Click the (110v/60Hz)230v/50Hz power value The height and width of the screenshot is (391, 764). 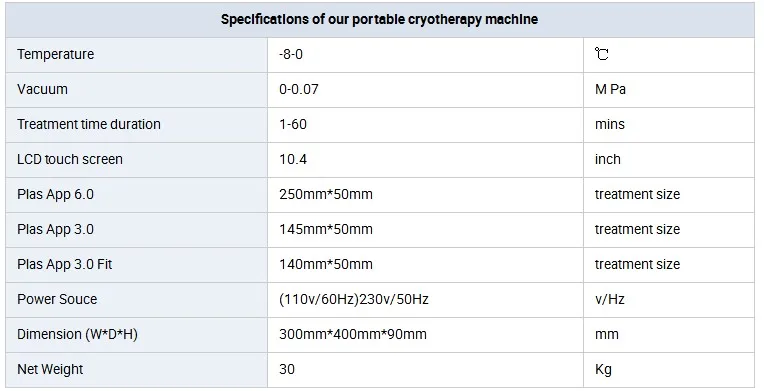pos(354,299)
